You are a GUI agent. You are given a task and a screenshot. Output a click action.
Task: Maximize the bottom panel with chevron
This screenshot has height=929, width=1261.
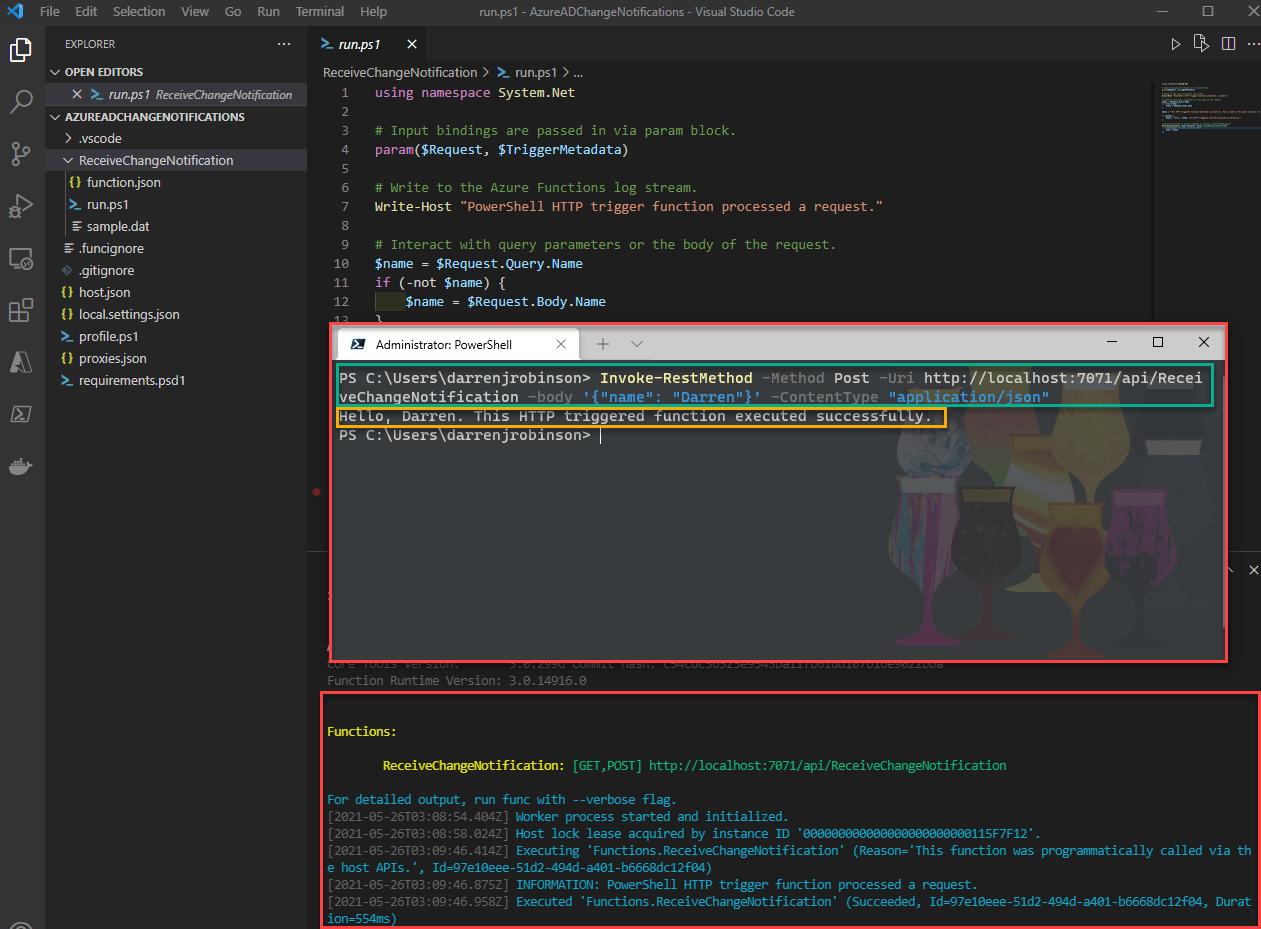[1230, 569]
